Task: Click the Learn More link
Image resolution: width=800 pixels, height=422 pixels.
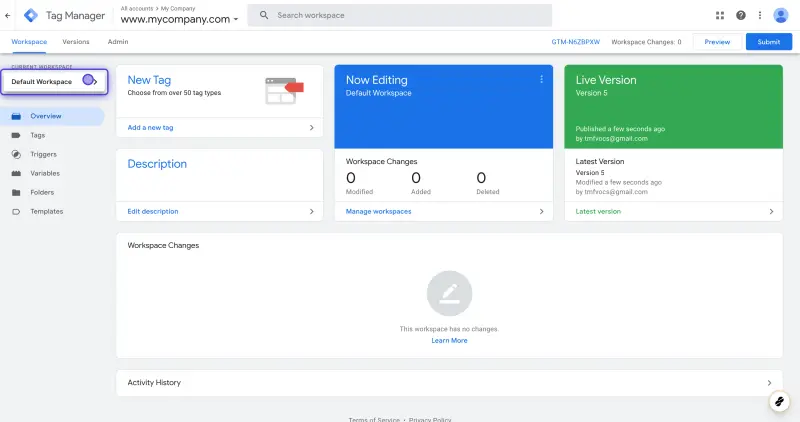Action: 449,340
